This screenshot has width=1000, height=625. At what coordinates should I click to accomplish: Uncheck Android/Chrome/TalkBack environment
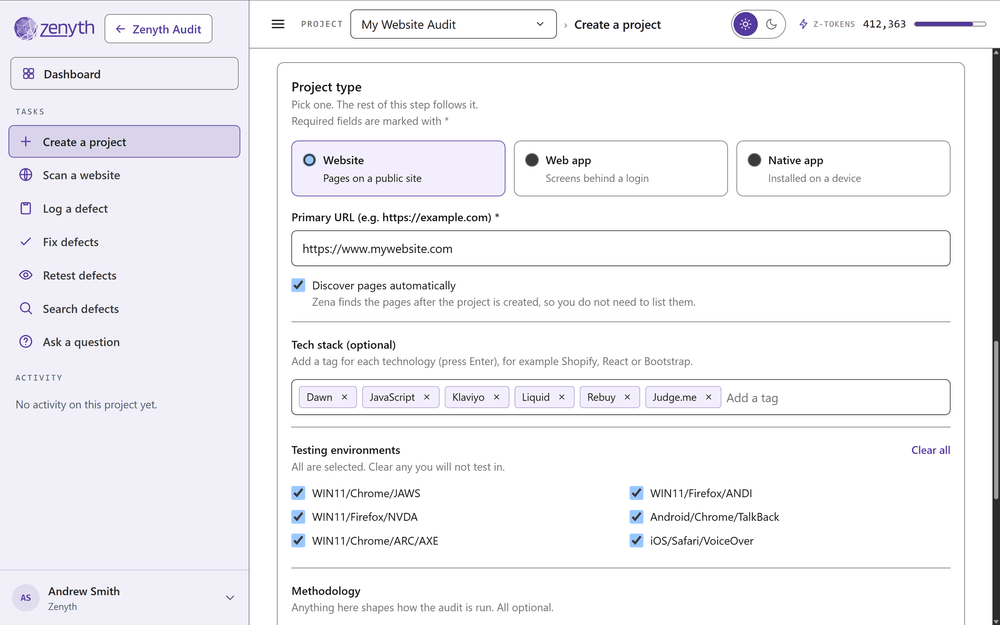636,517
